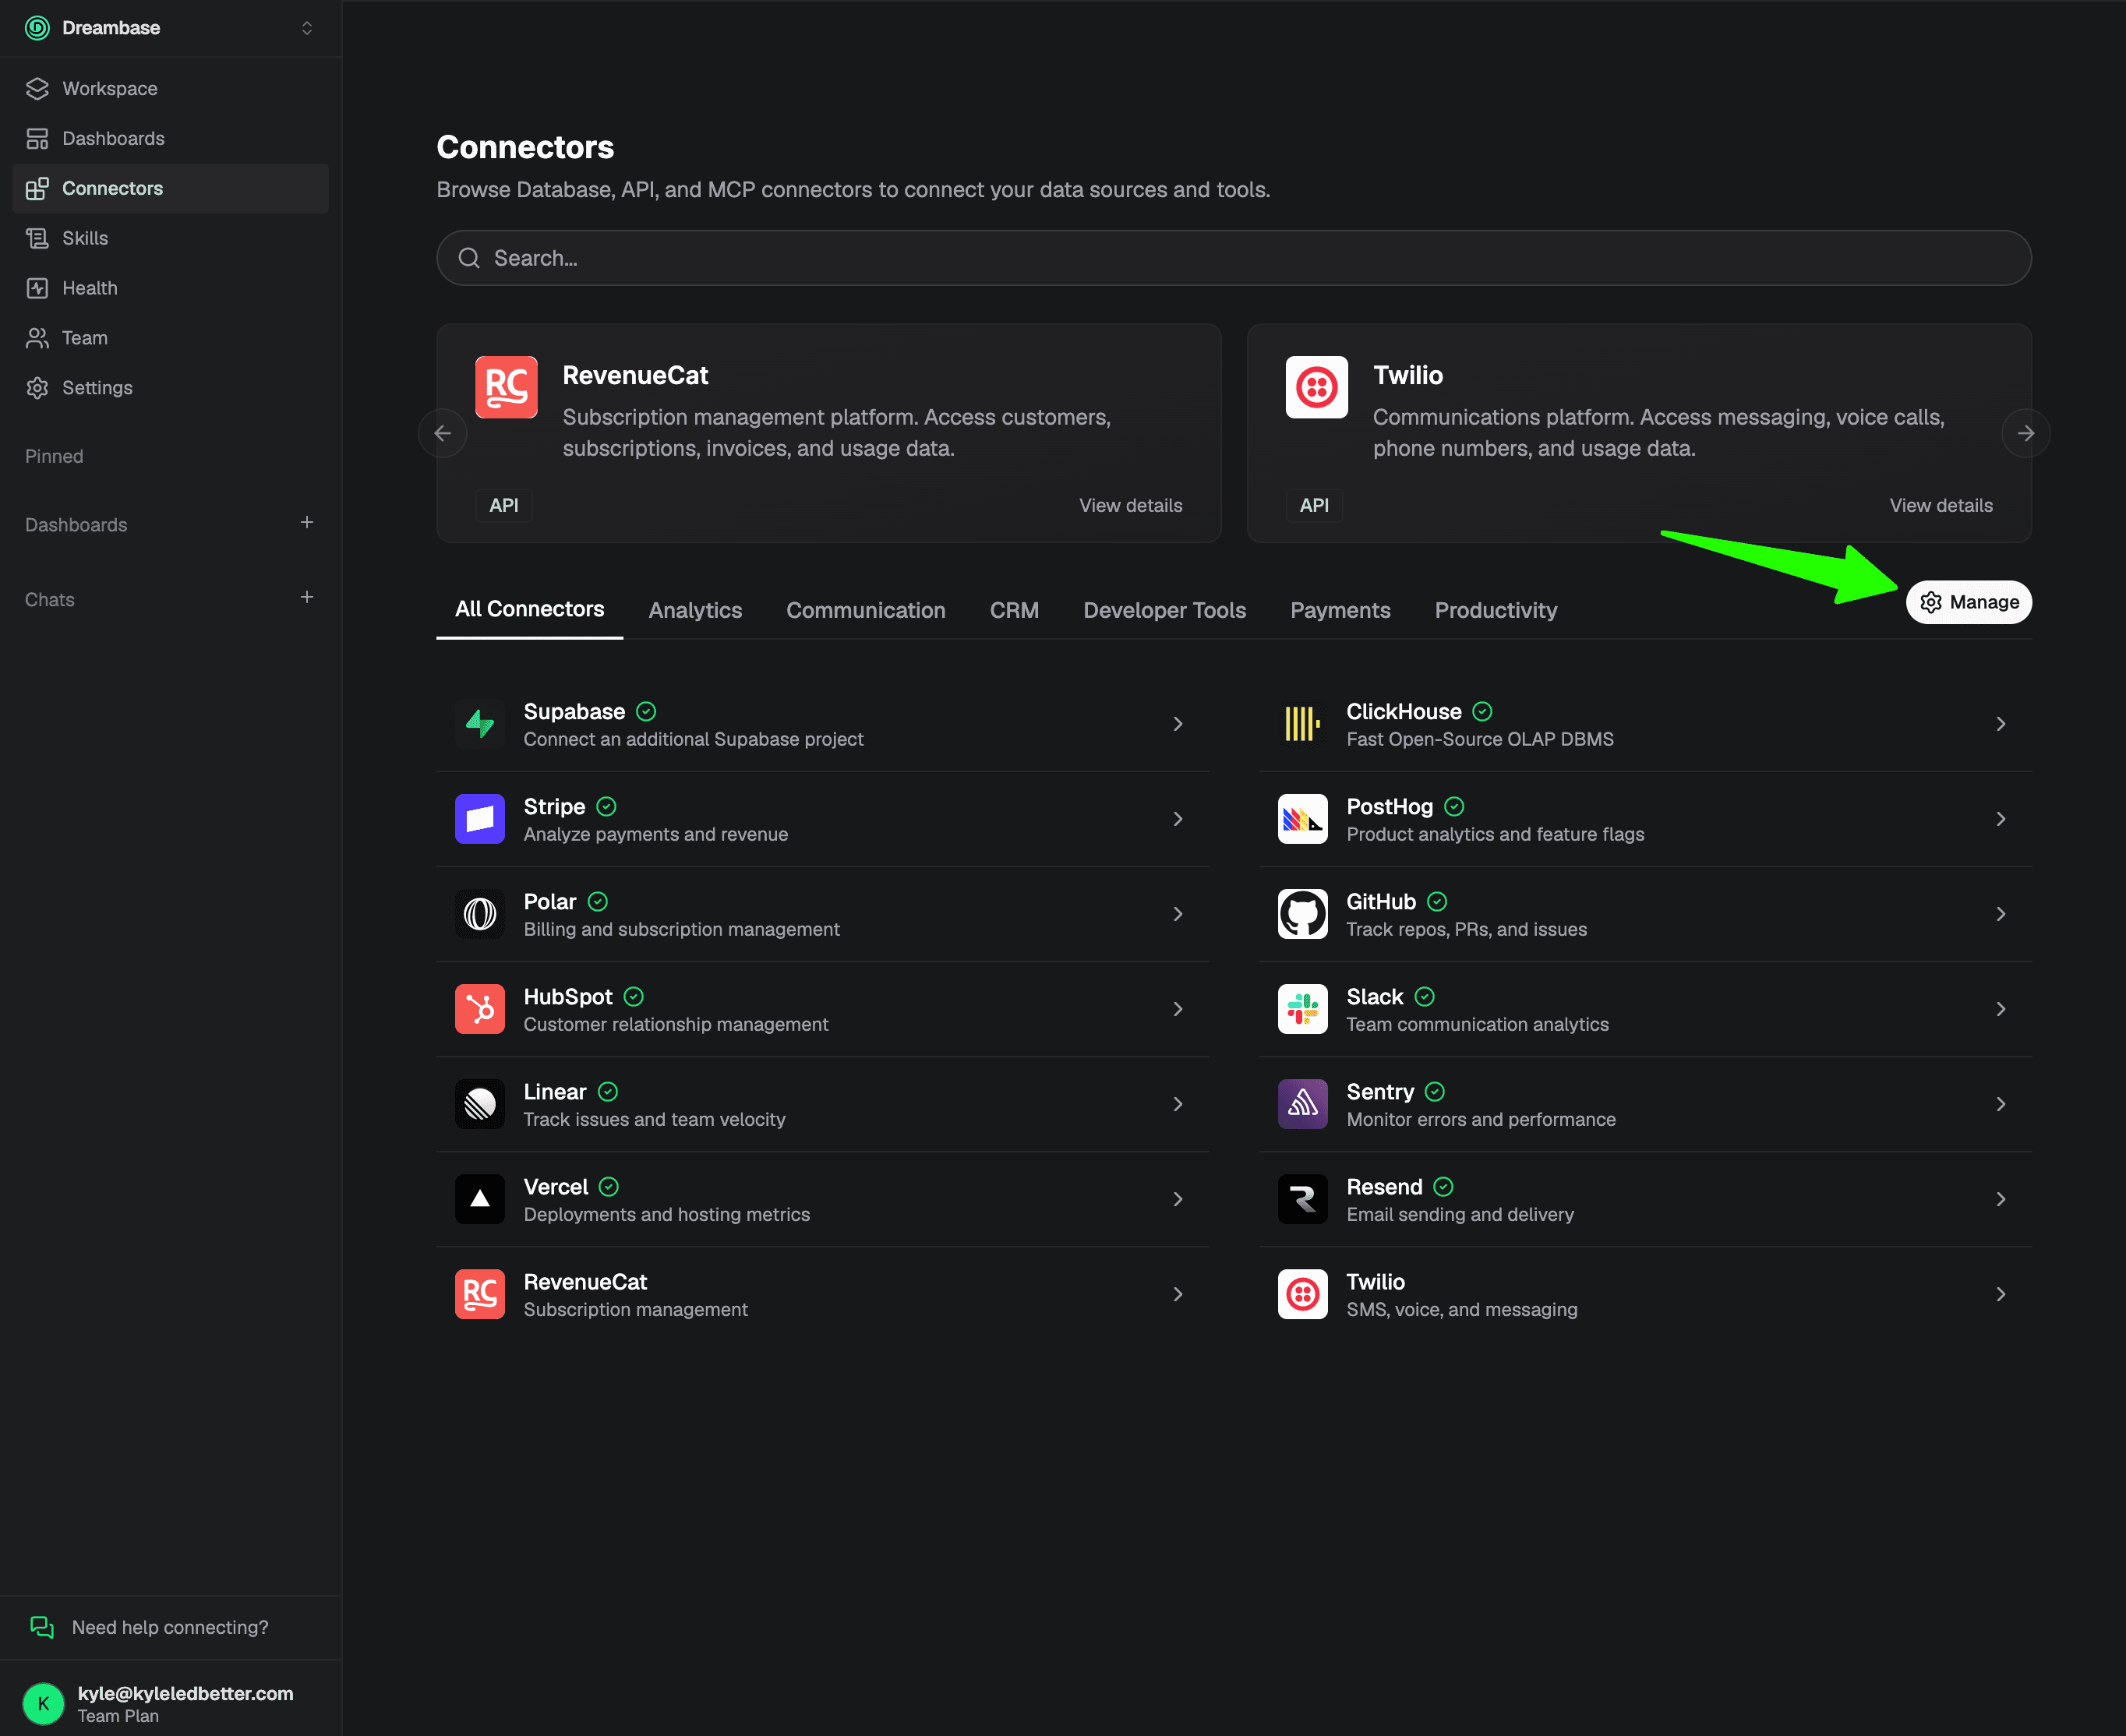Click the connected checkmark beside Supabase
This screenshot has height=1736, width=2126.
tap(646, 711)
